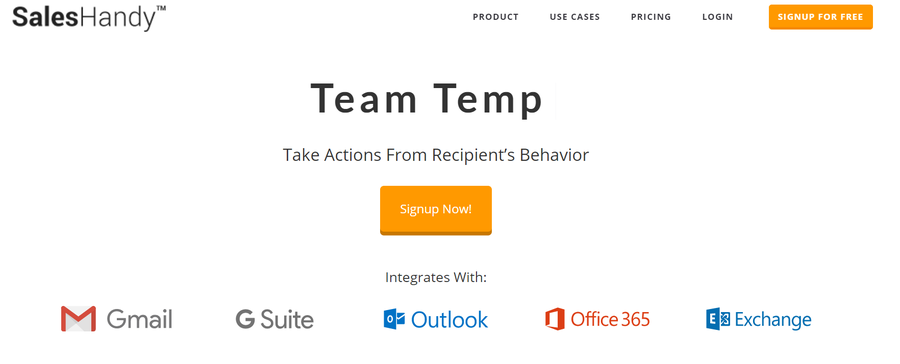Click the orange Signup Now! button
Viewport: 900px width, 364px height.
pyautogui.click(x=436, y=210)
